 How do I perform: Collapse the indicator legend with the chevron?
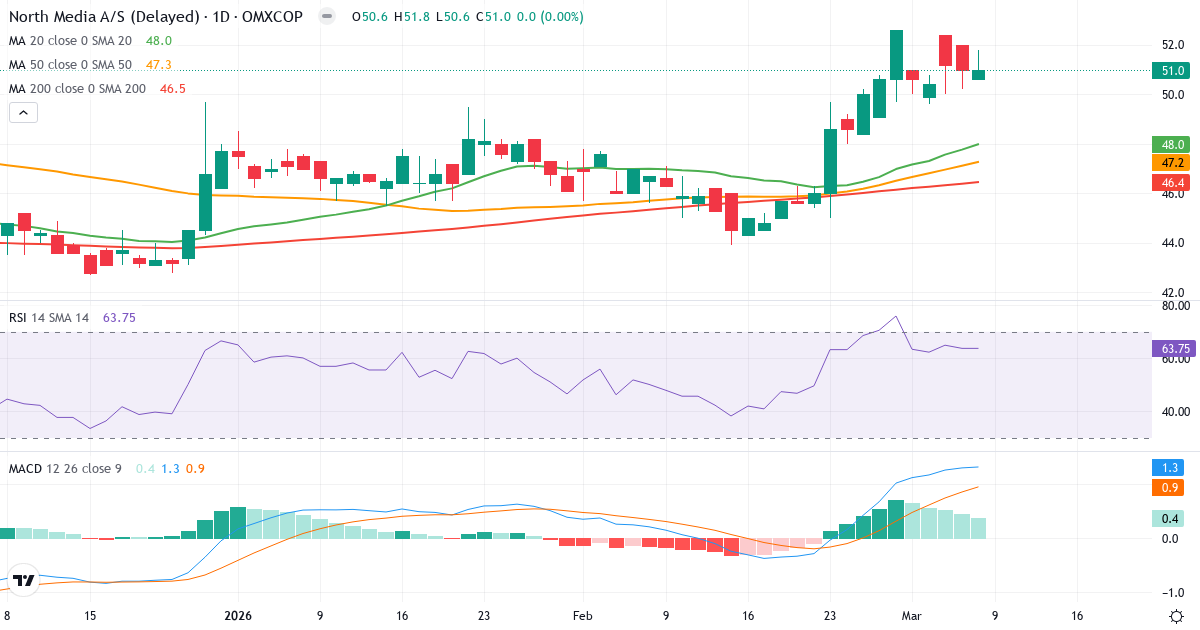tap(22, 112)
